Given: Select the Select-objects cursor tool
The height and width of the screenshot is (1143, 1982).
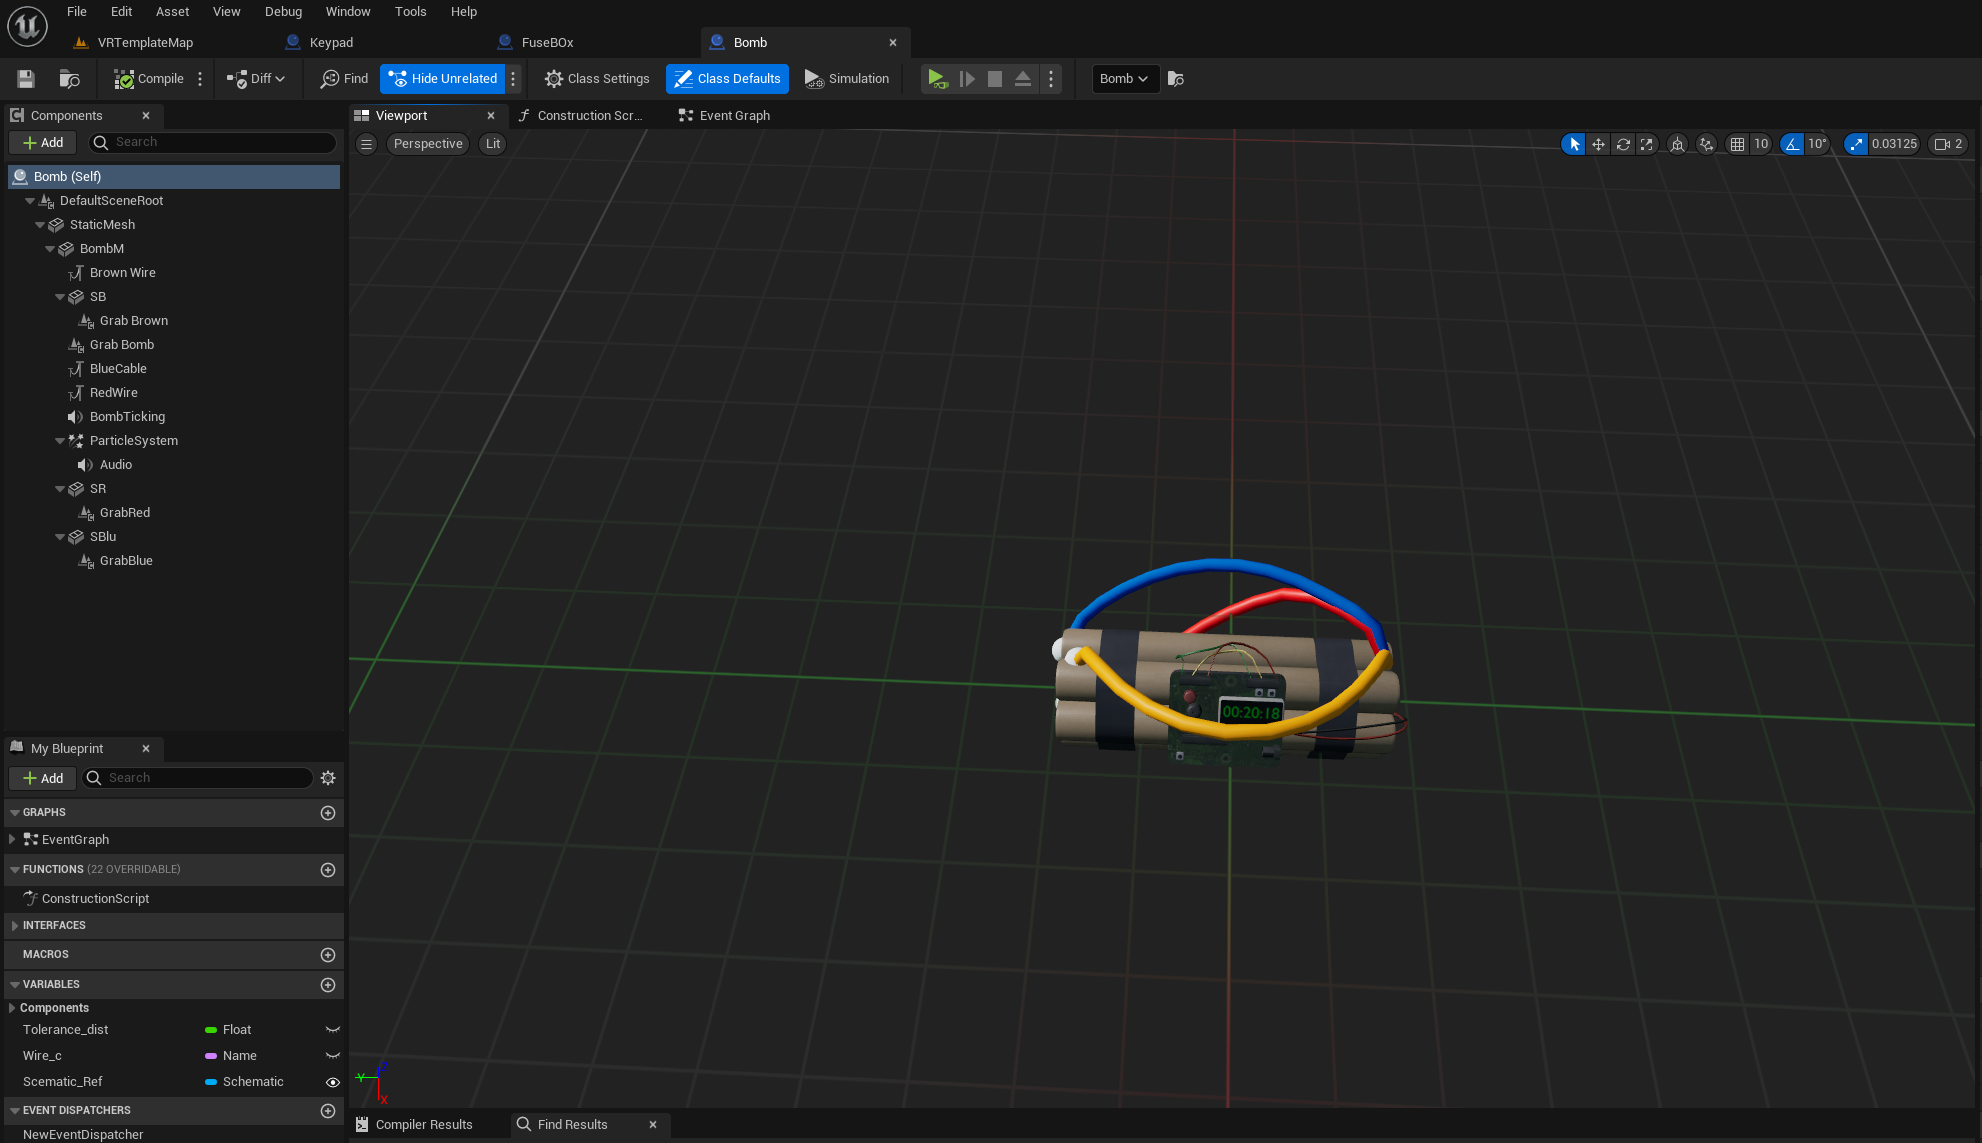Looking at the screenshot, I should pos(1574,144).
